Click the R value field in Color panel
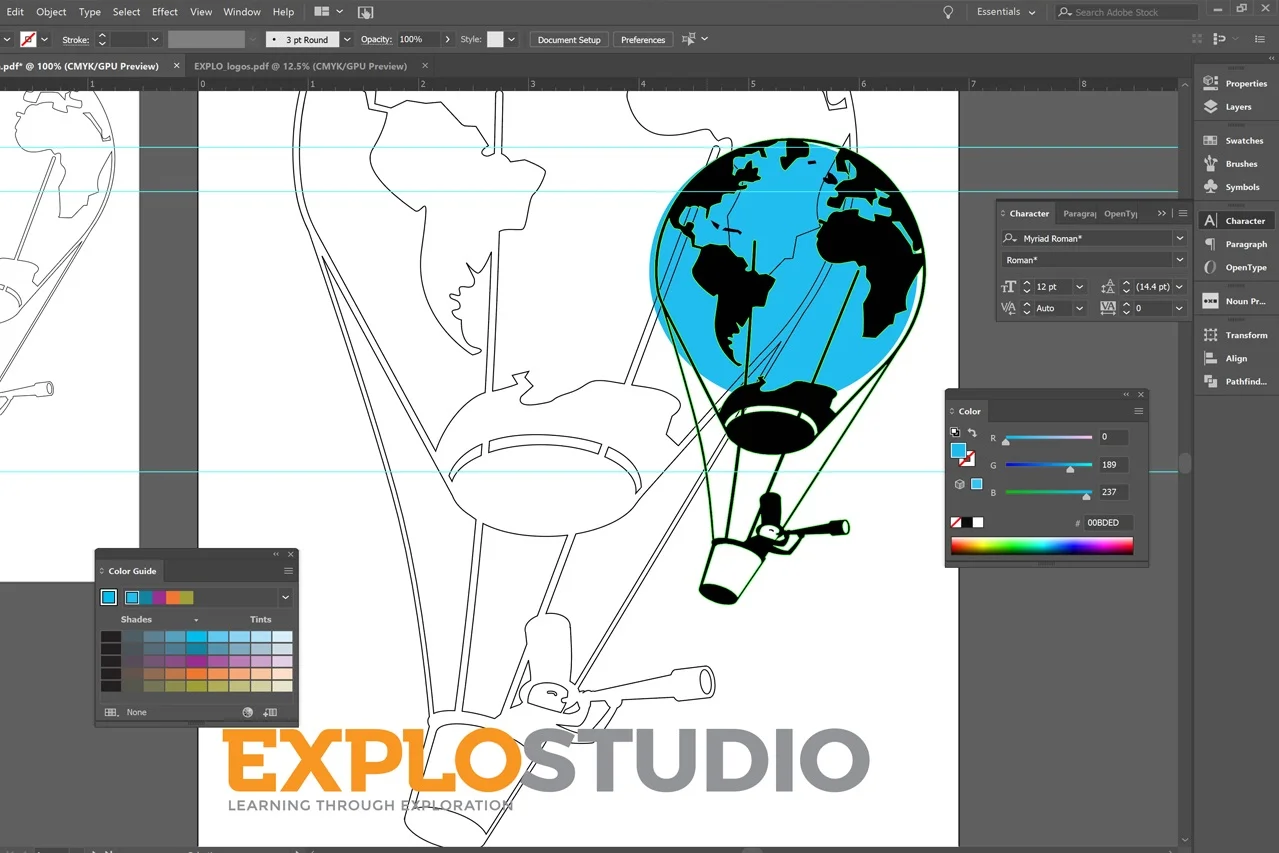 pos(1113,437)
